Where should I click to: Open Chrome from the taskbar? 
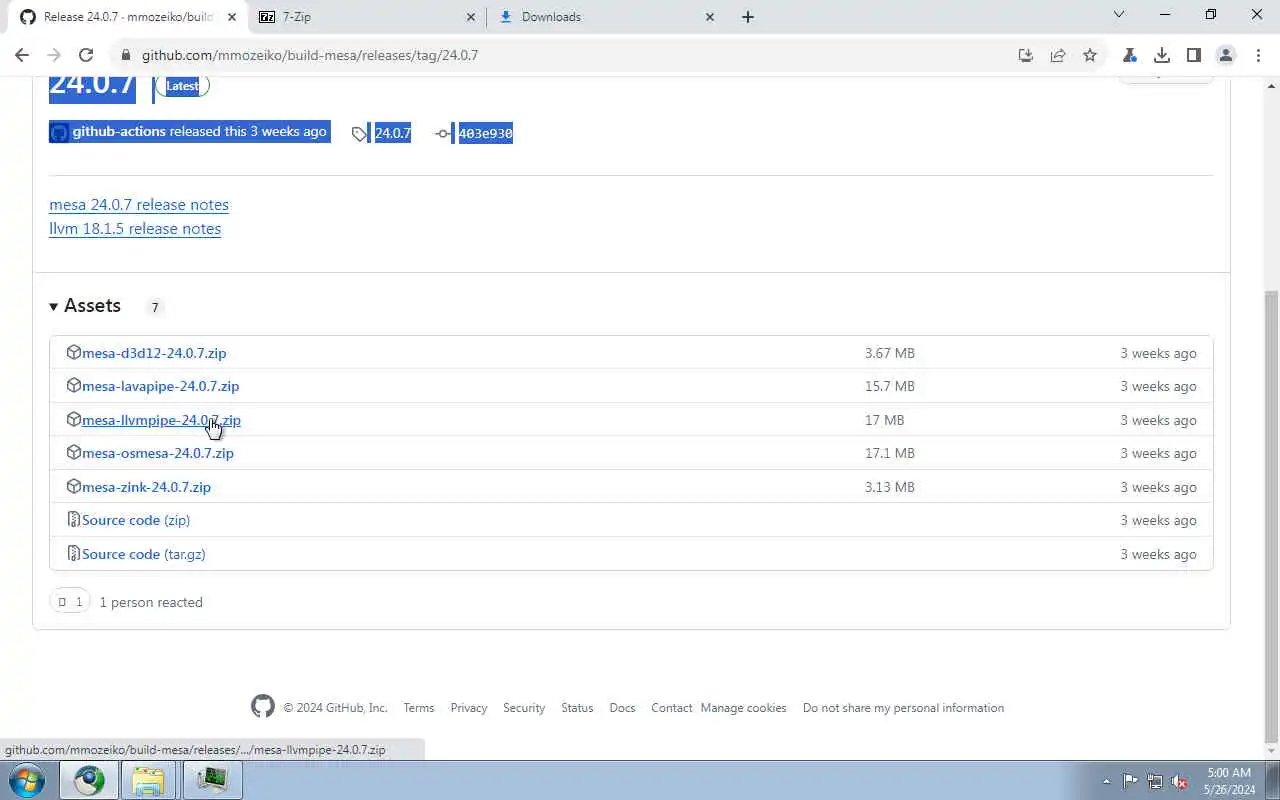pyautogui.click(x=88, y=780)
